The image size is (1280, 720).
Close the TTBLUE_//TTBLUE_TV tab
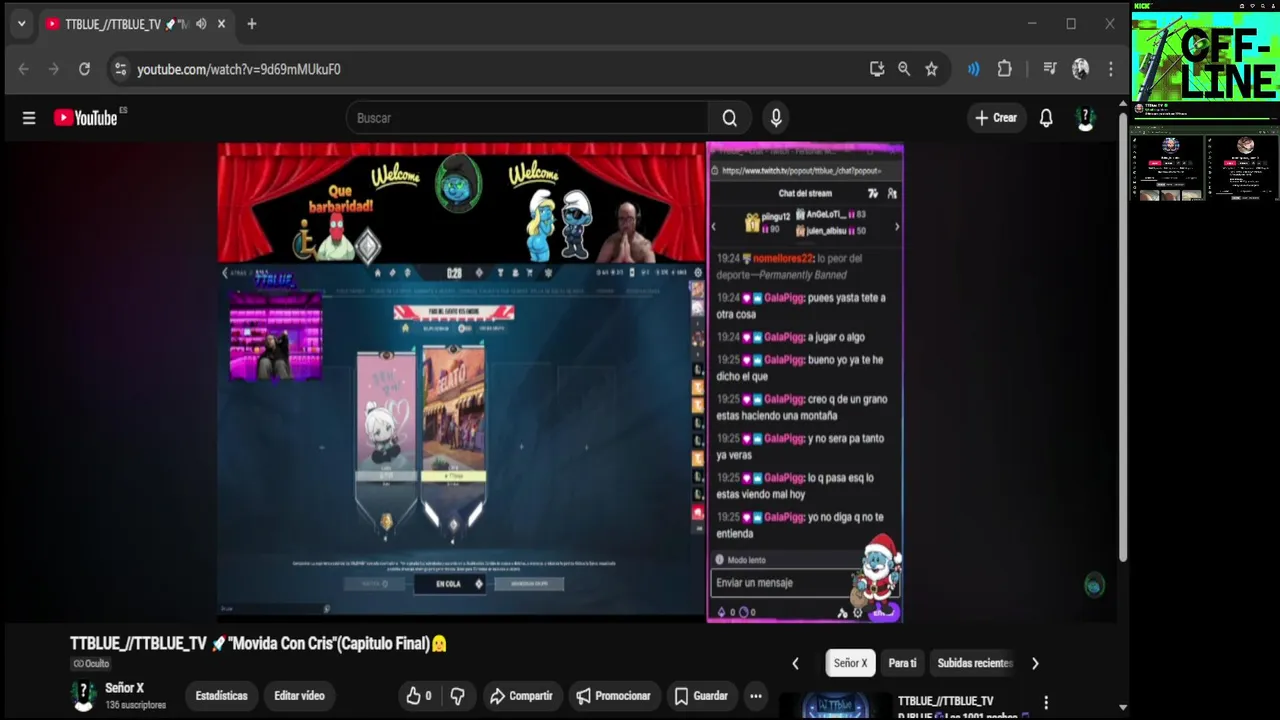coord(221,24)
